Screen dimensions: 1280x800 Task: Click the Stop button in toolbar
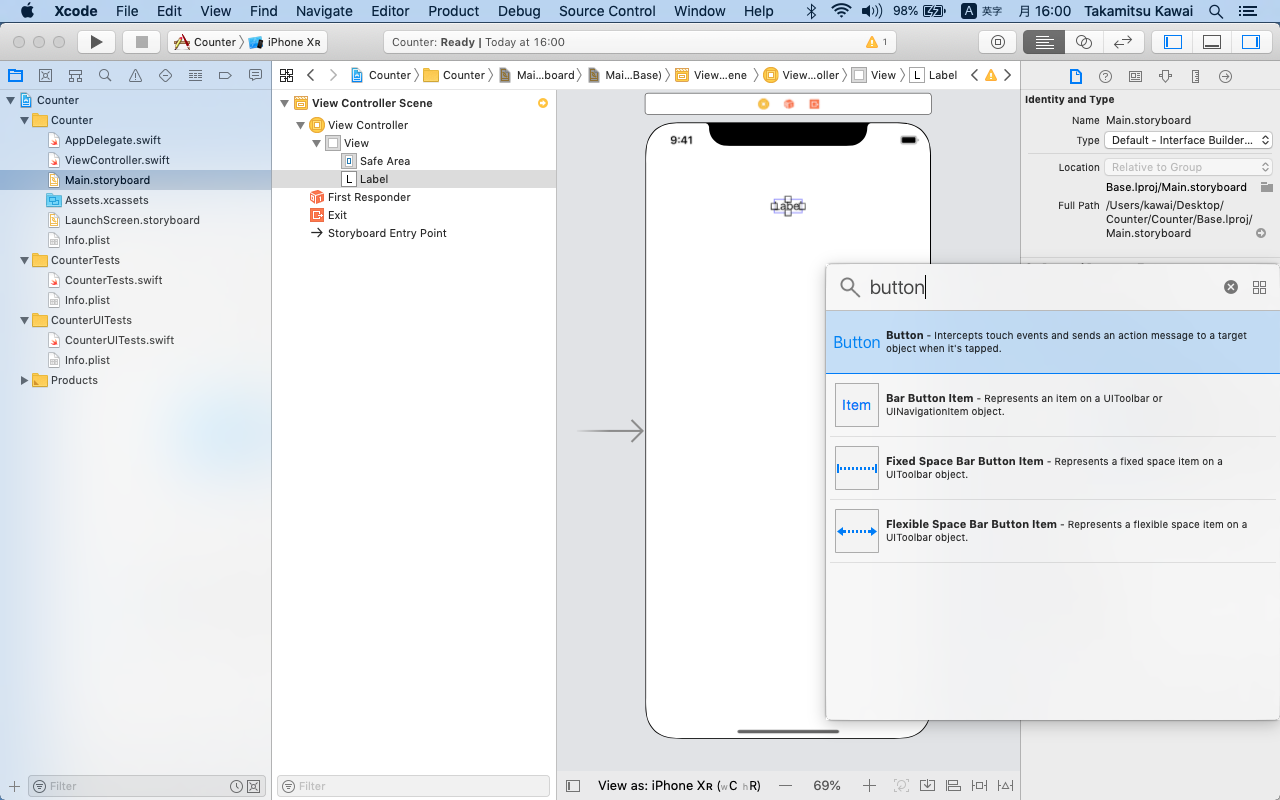142,42
